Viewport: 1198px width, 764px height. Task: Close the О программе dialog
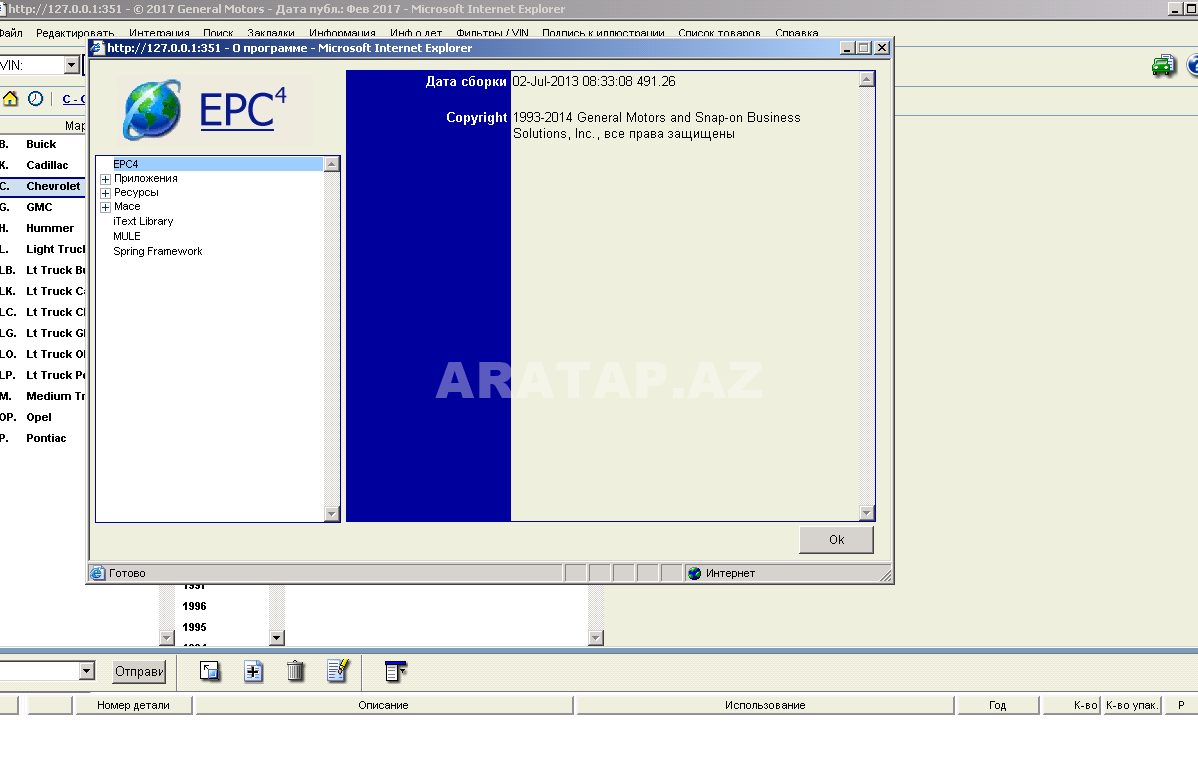(x=882, y=48)
